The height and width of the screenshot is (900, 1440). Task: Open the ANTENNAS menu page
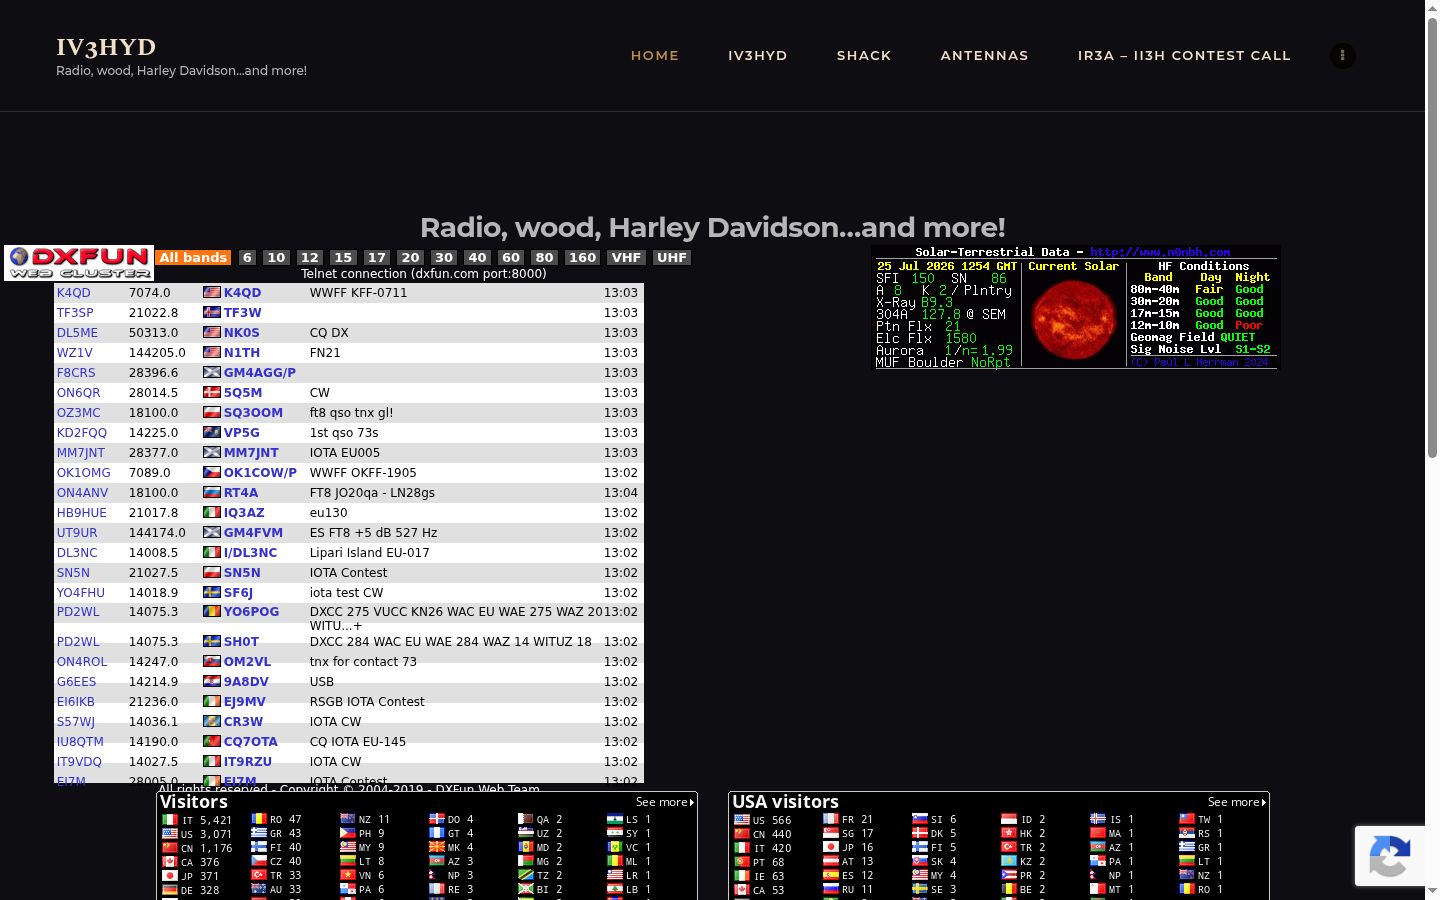[x=984, y=56]
